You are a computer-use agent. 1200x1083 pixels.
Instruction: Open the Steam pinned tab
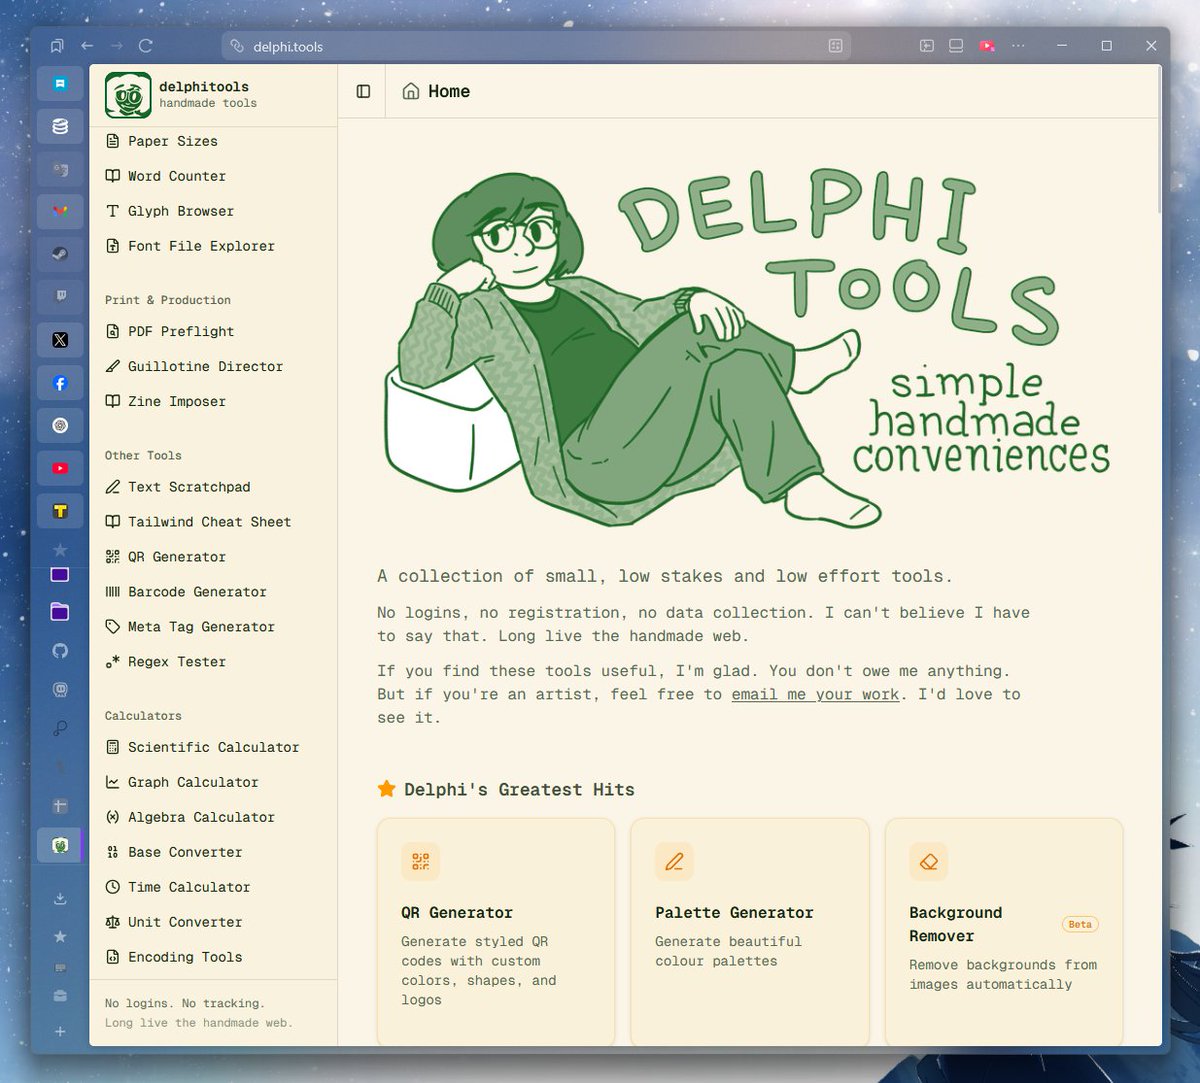(x=60, y=254)
